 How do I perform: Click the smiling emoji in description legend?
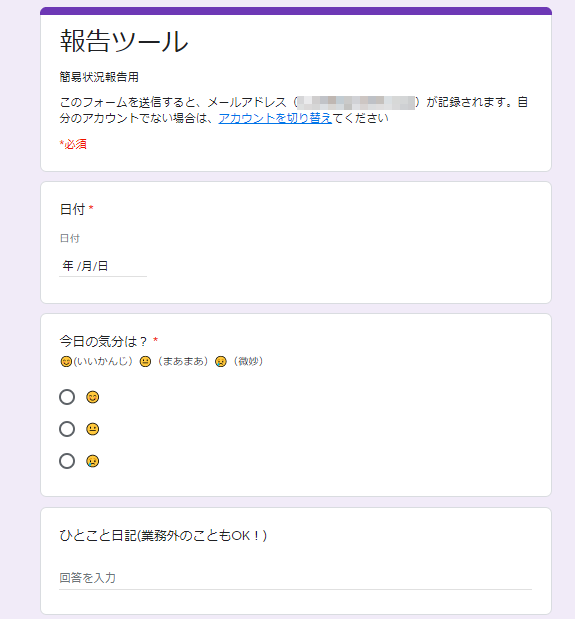tap(66, 361)
